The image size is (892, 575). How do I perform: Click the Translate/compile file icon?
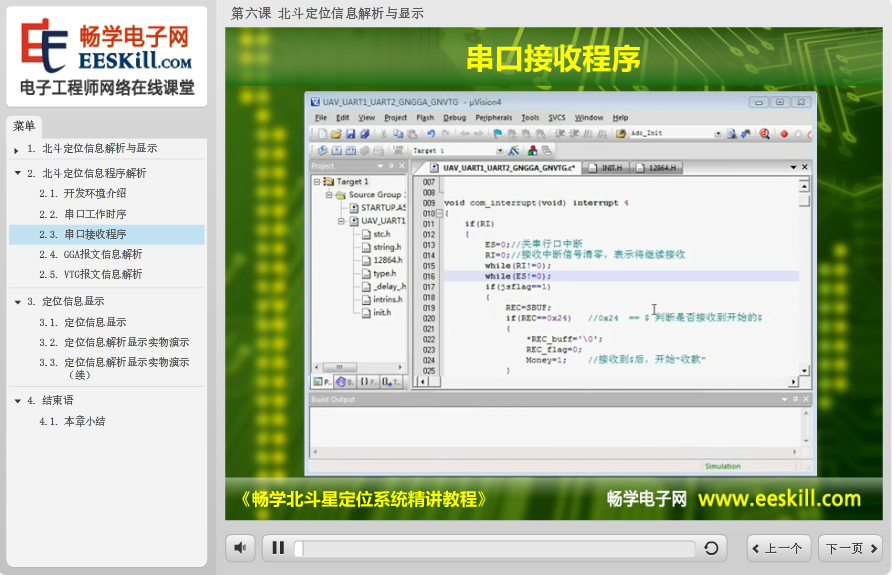(323, 151)
